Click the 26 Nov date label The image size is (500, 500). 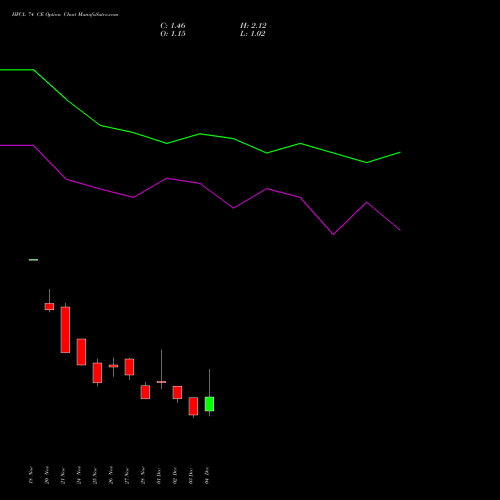click(x=111, y=475)
